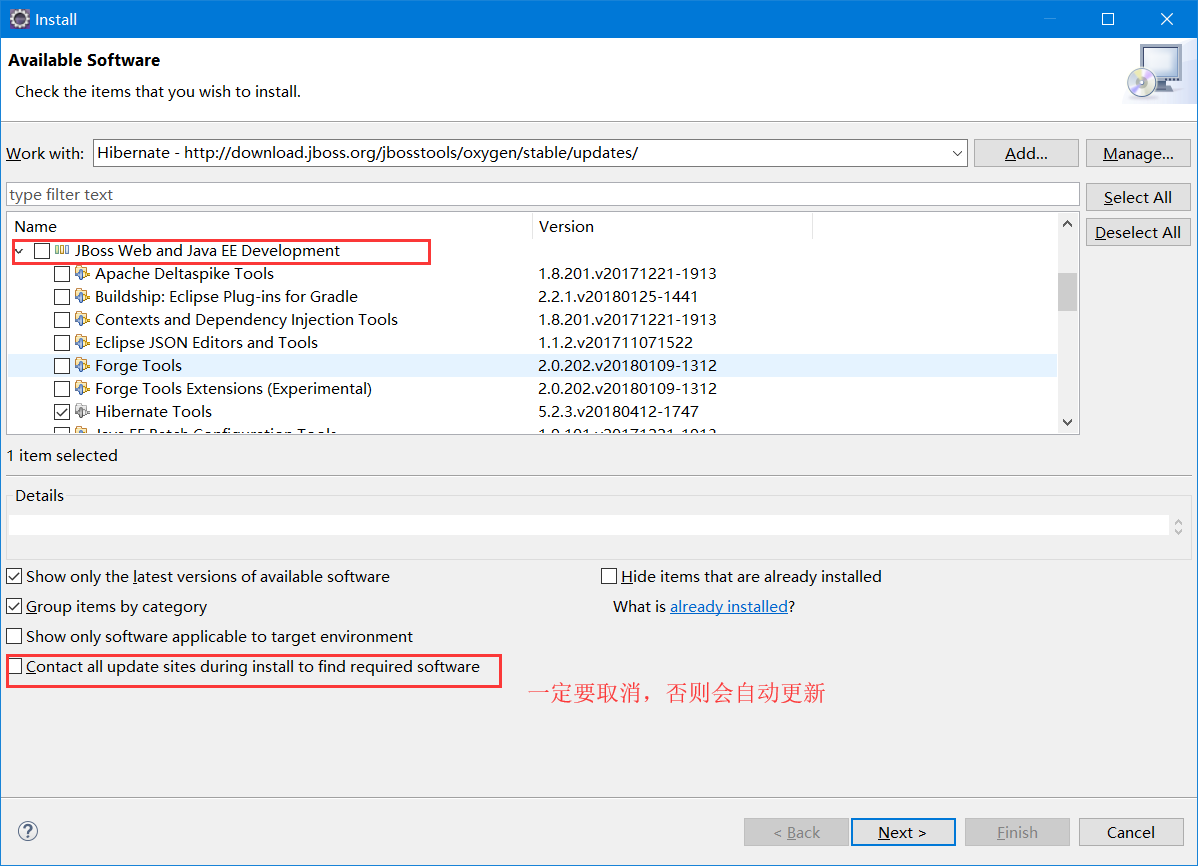
Task: Click the Hibernate Tools feature icon
Action: coord(83,410)
